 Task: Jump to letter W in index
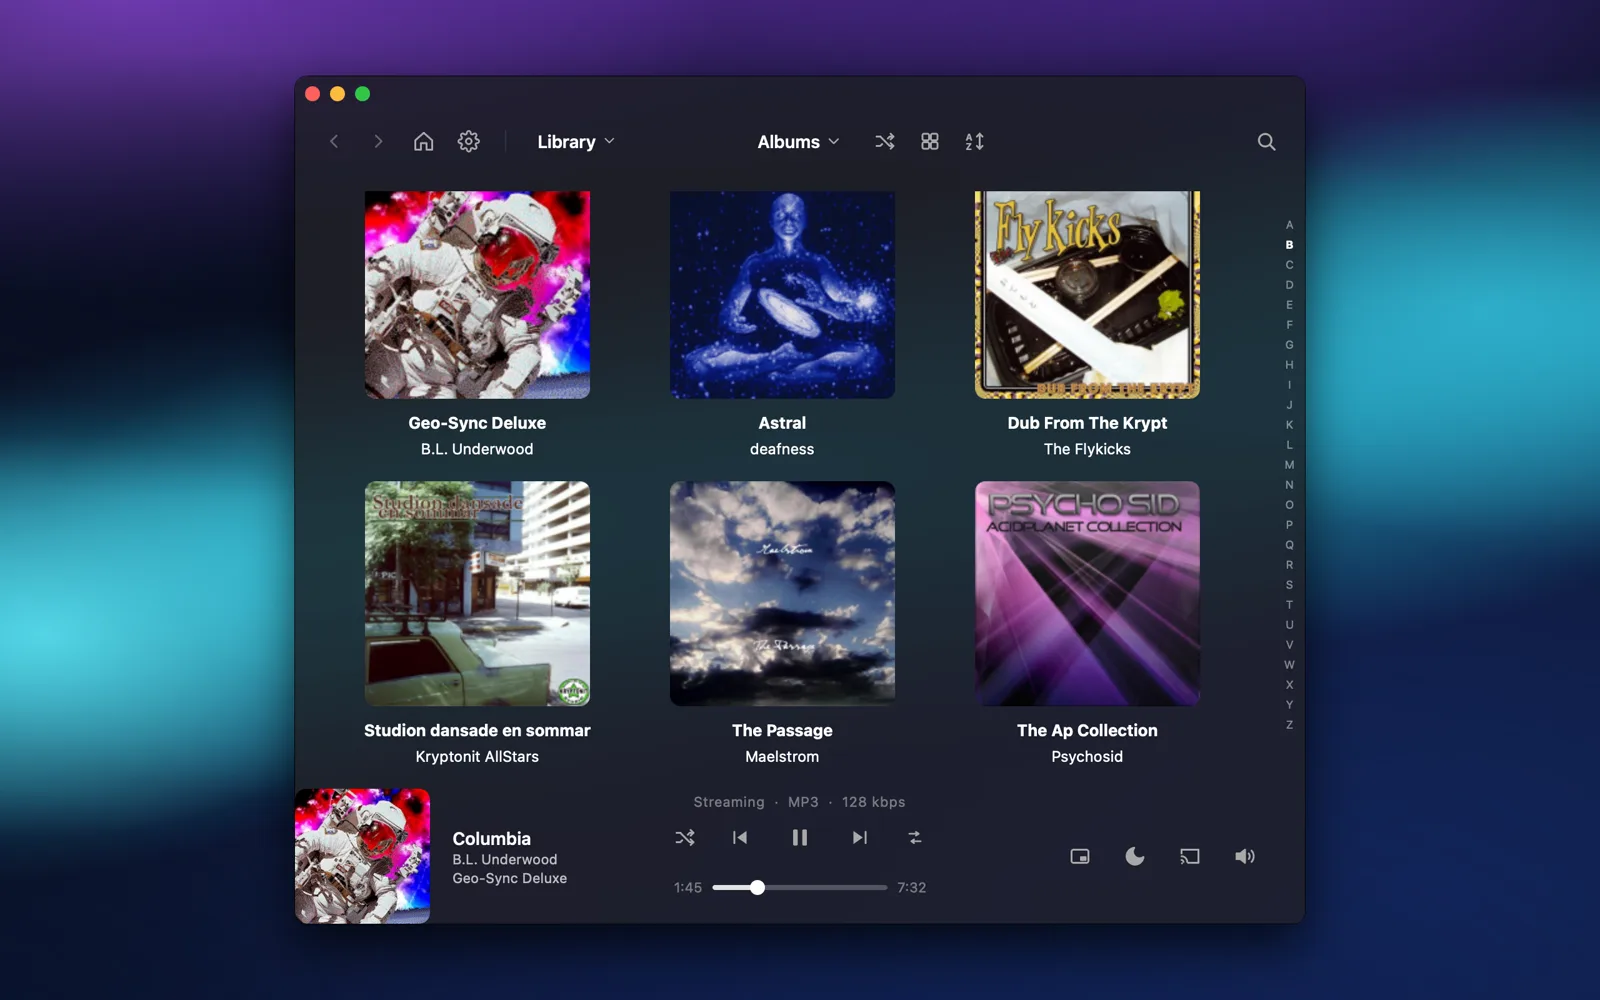coord(1289,665)
